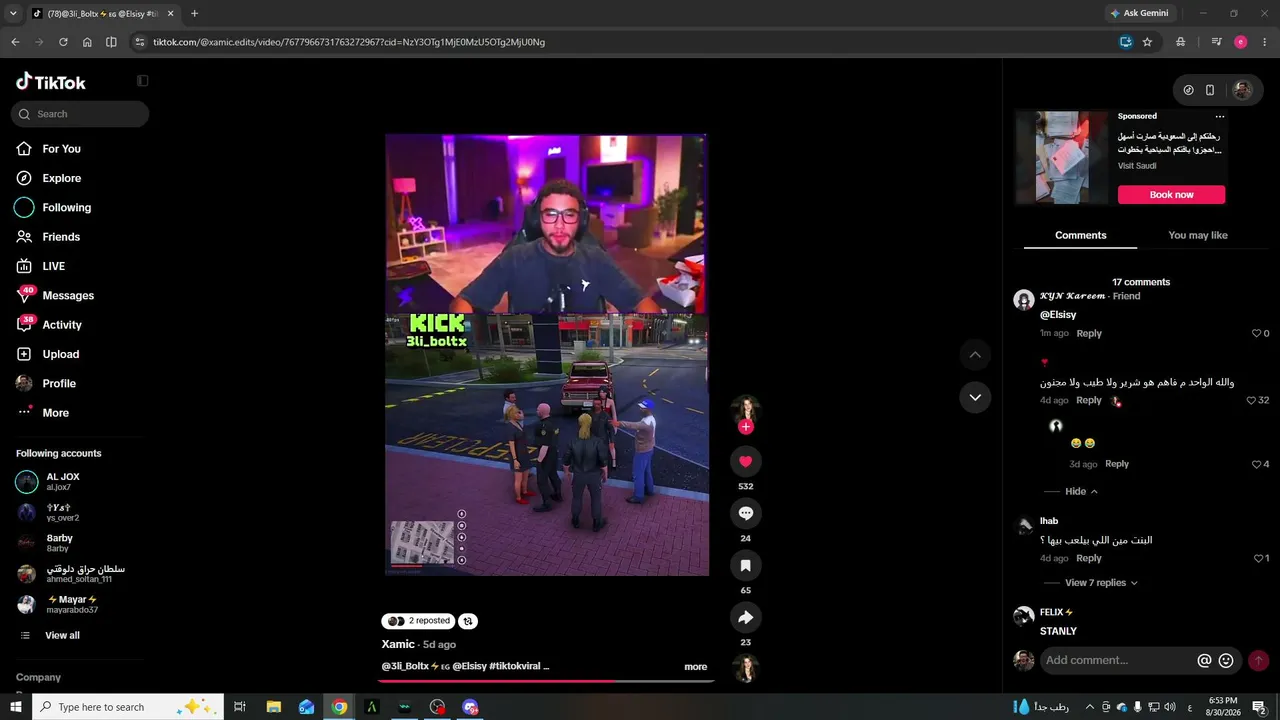Viewport: 1280px width, 720px height.
Task: Expand View 7 replies under Ihab
Action: click(x=1101, y=583)
